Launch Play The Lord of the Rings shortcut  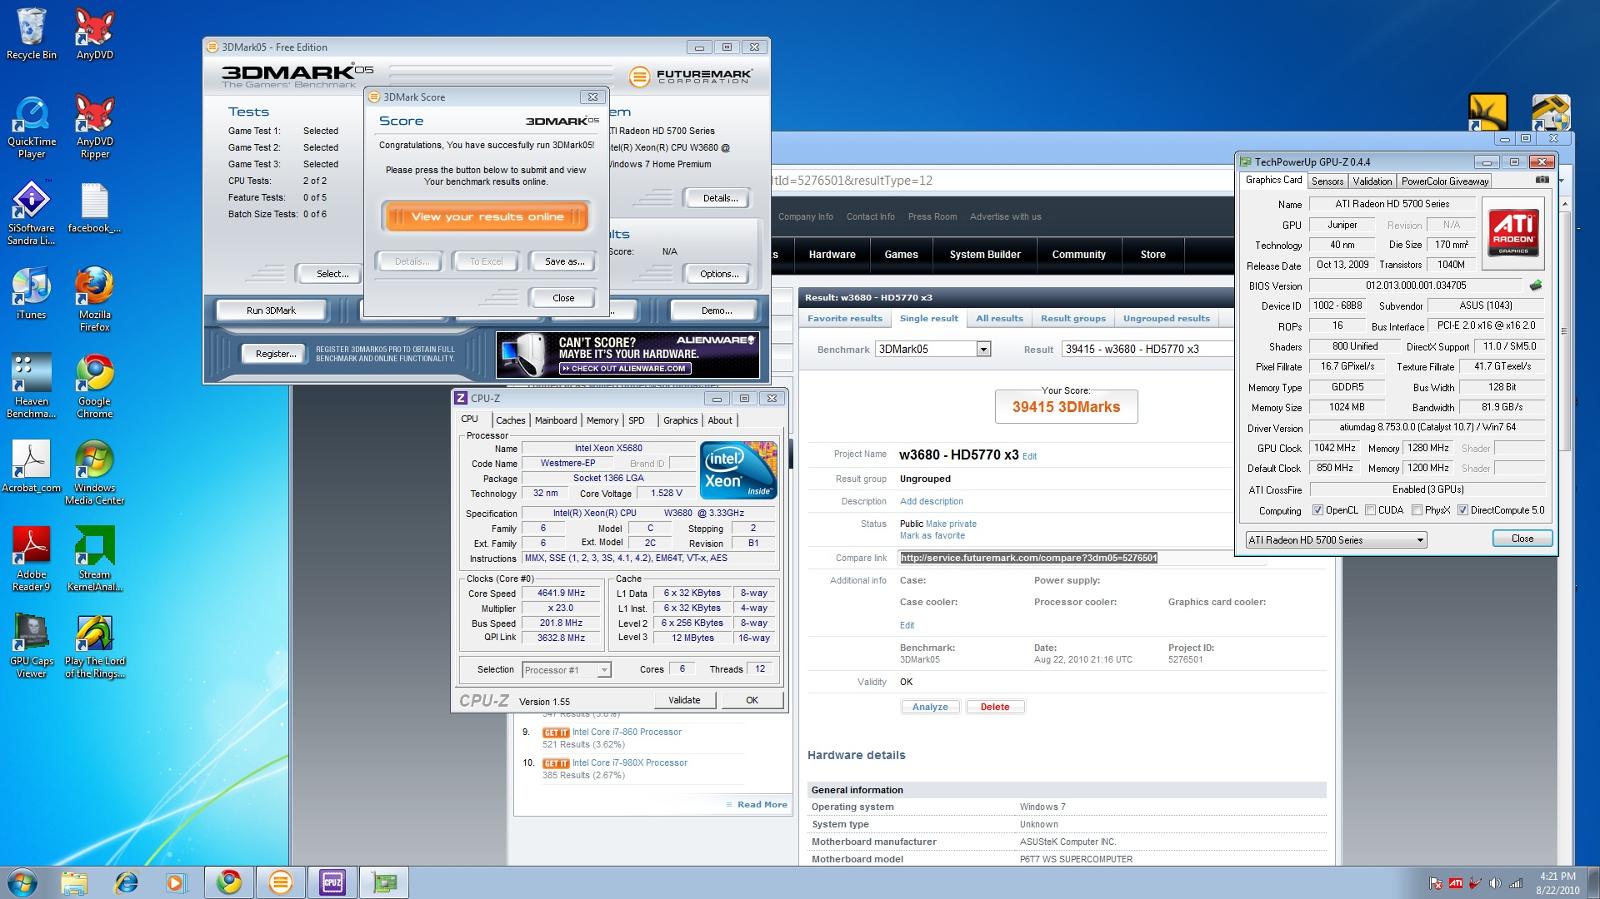(x=94, y=646)
